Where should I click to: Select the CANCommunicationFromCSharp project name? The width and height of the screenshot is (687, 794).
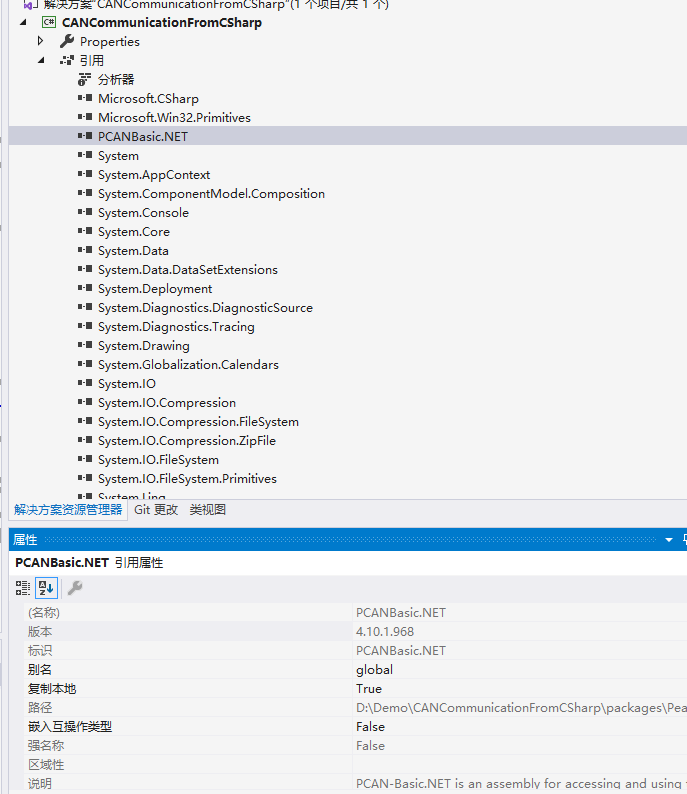tap(162, 22)
